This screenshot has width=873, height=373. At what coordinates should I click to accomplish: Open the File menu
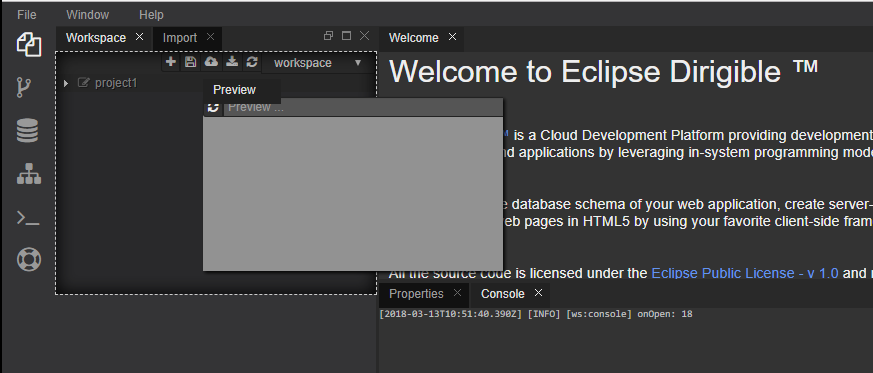tap(27, 14)
